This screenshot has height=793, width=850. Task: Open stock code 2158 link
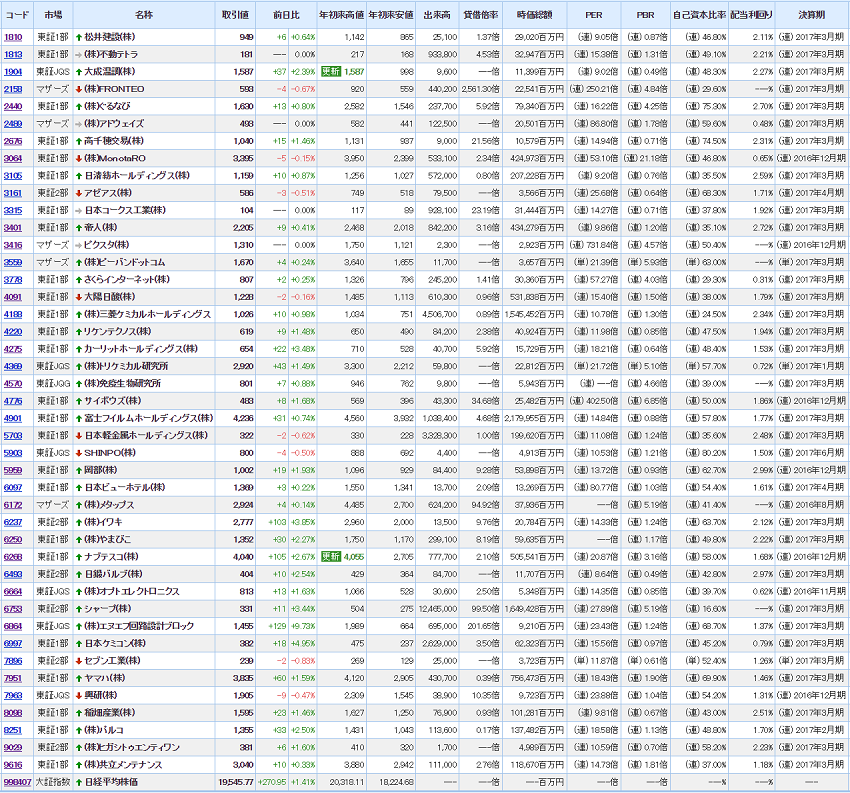click(13, 89)
